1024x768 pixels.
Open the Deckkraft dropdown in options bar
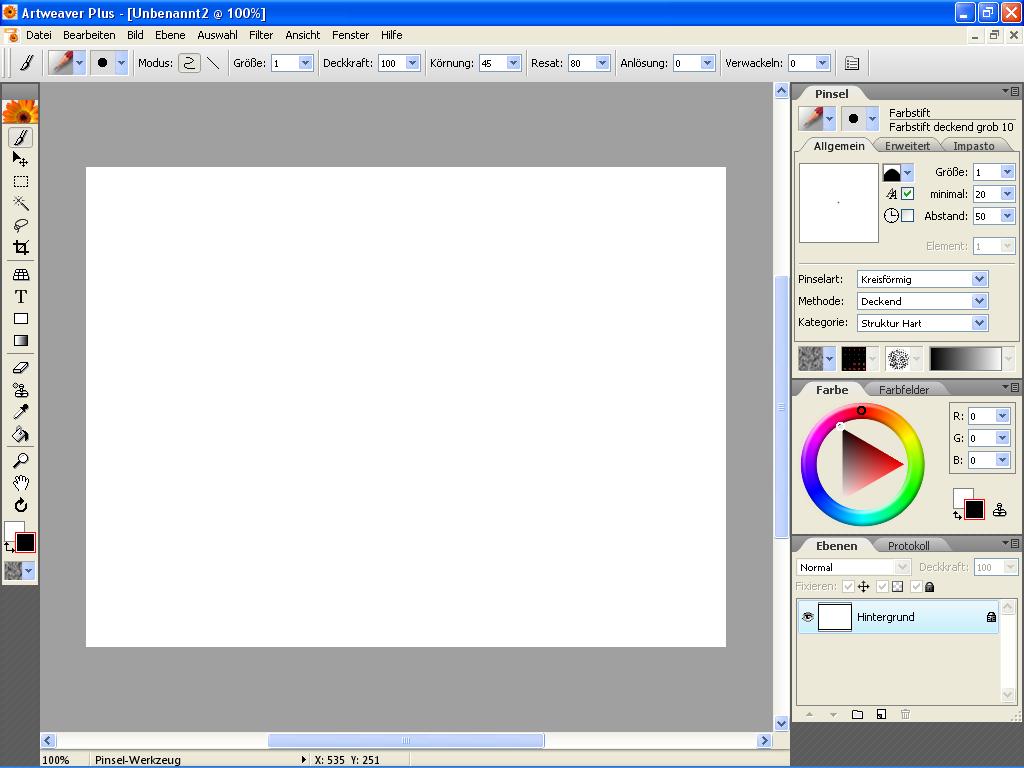(413, 63)
